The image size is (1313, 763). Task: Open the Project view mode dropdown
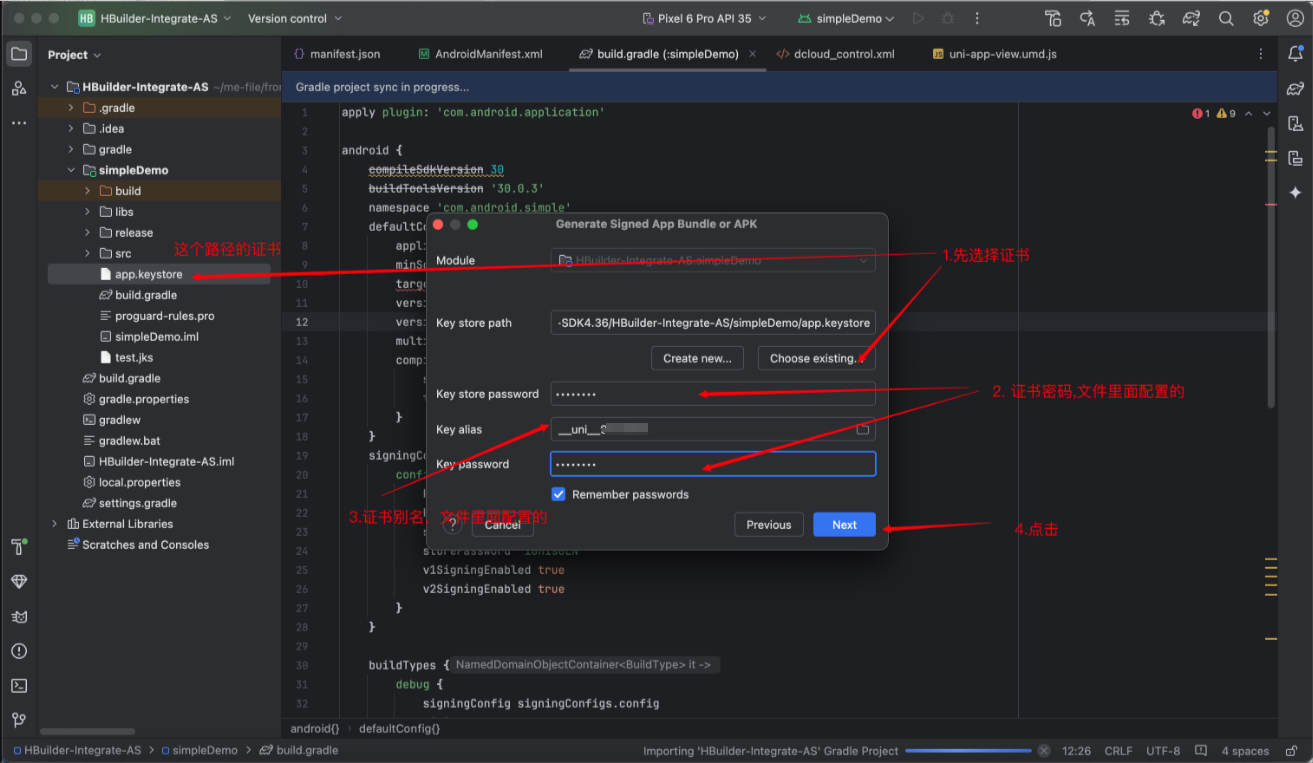[x=74, y=55]
